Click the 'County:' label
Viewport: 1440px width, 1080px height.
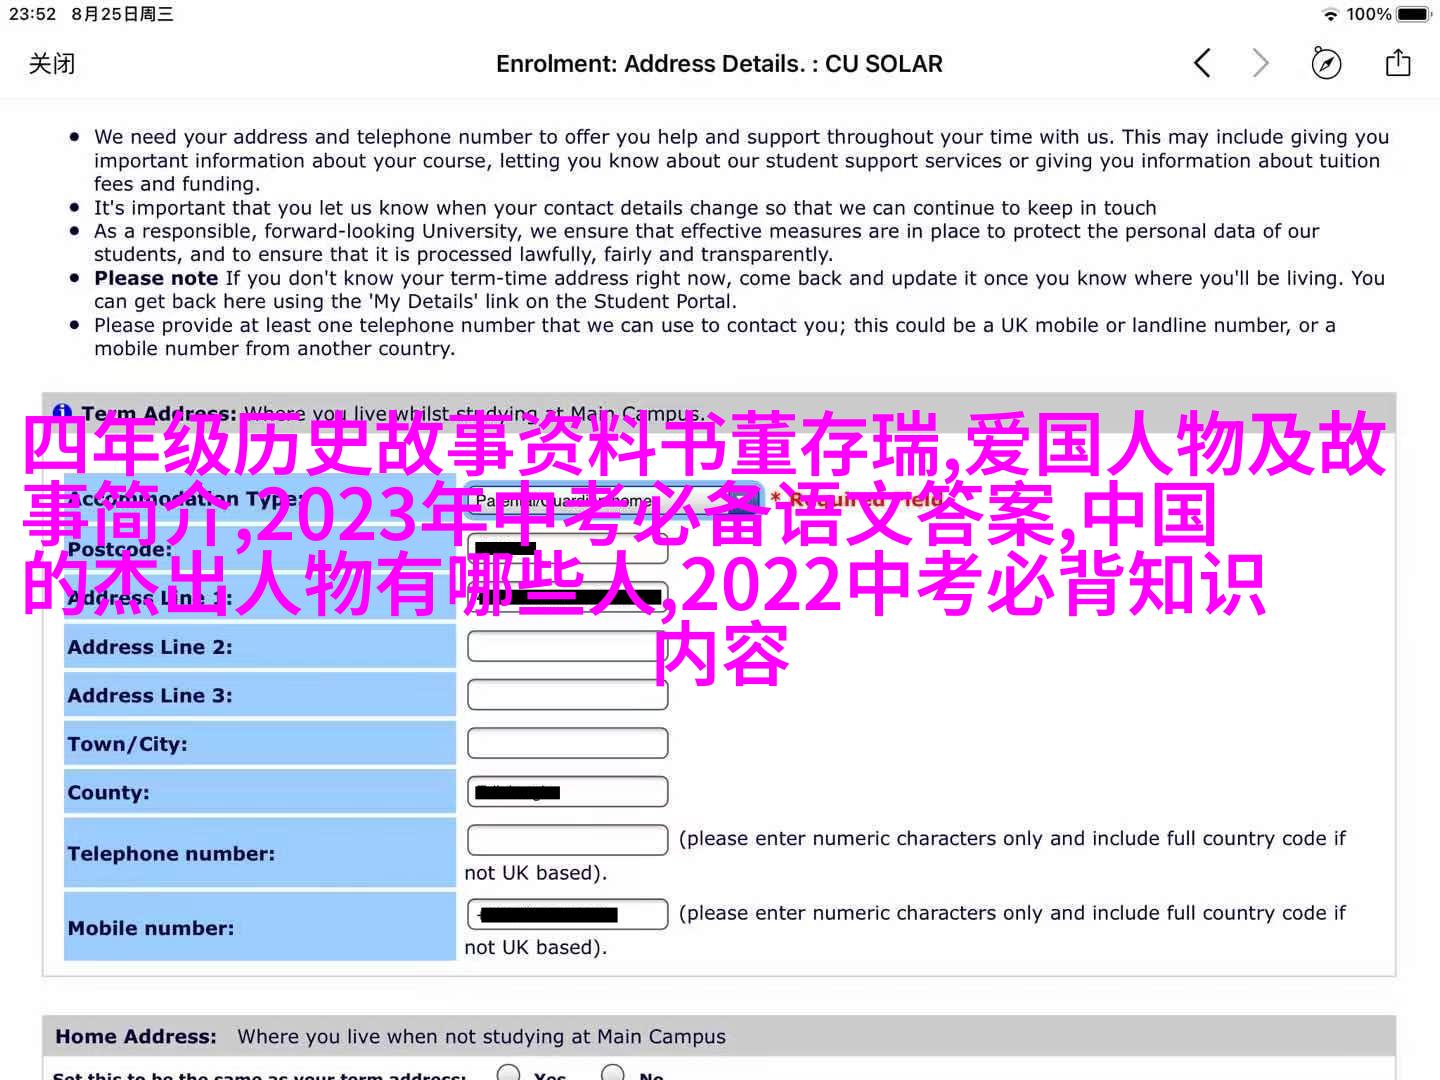(x=108, y=792)
